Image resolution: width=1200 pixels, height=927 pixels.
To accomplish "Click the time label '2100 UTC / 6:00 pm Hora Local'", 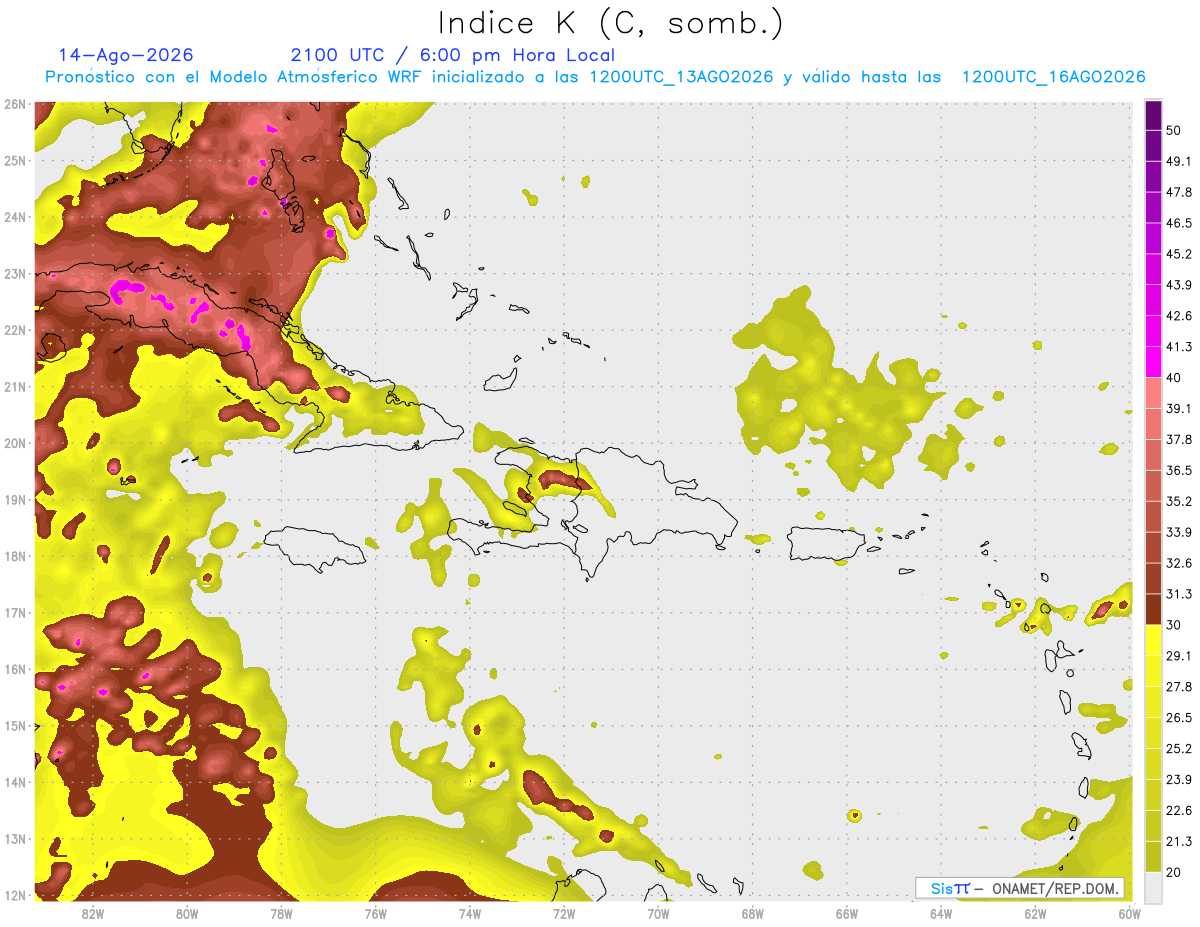I will point(453,55).
